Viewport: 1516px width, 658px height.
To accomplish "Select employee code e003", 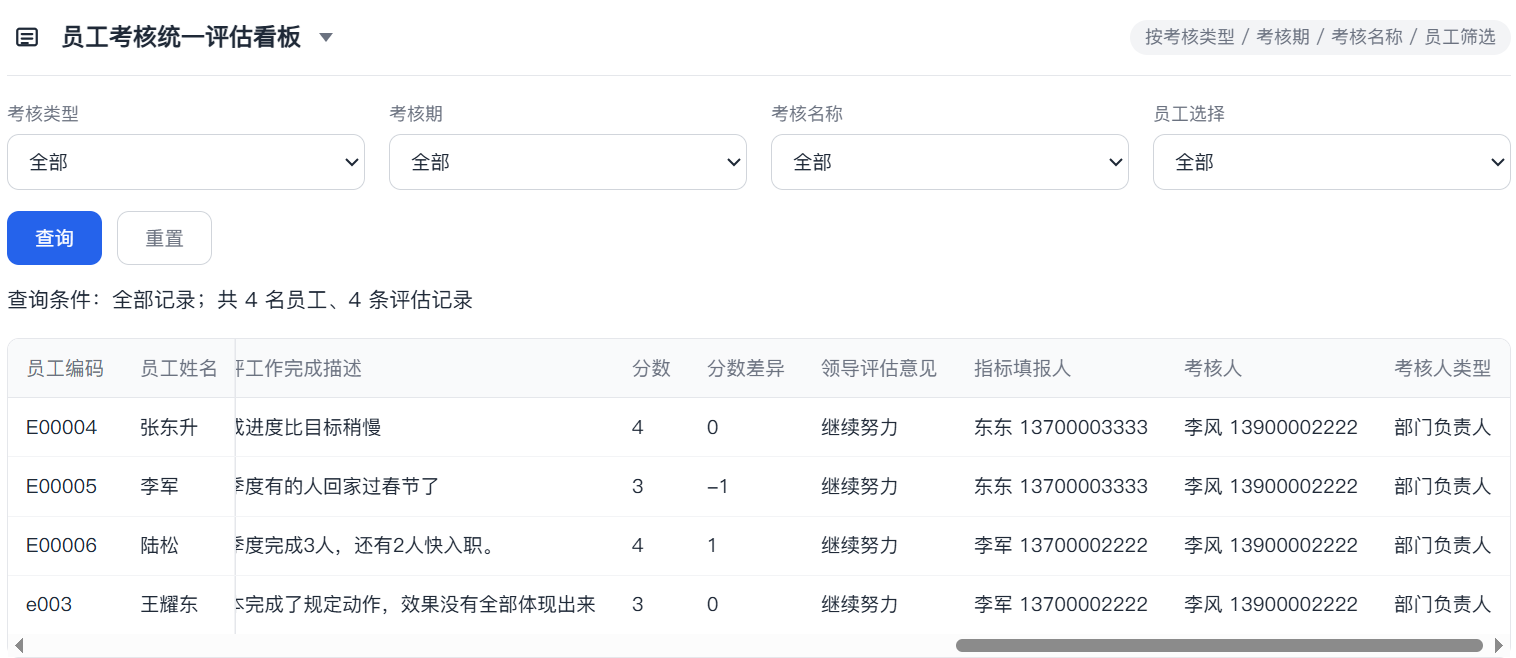I will coord(49,605).
